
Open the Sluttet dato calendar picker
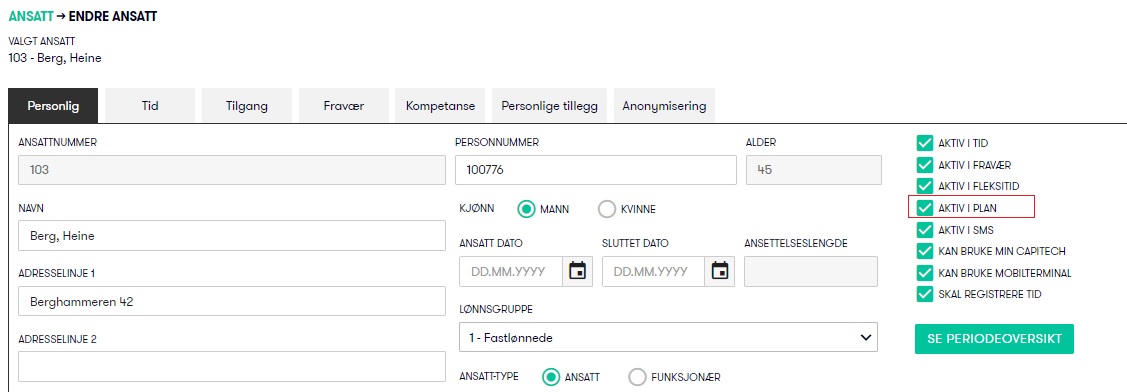720,271
